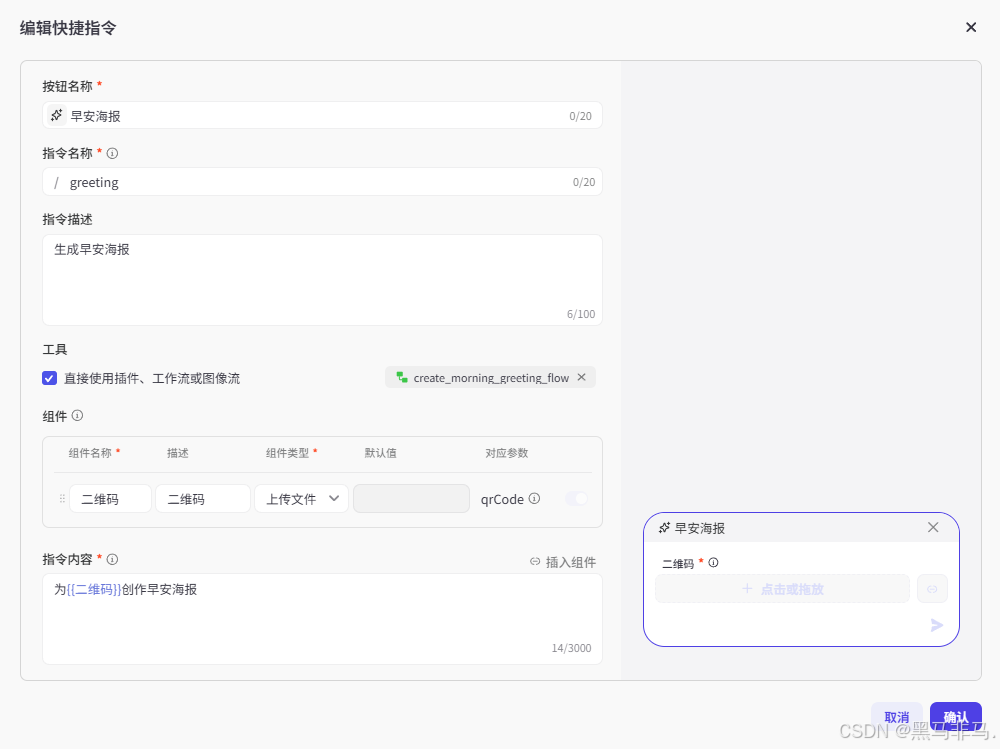Click the link button beside upload area
Viewport: 1000px width, 749px height.
[x=932, y=588]
